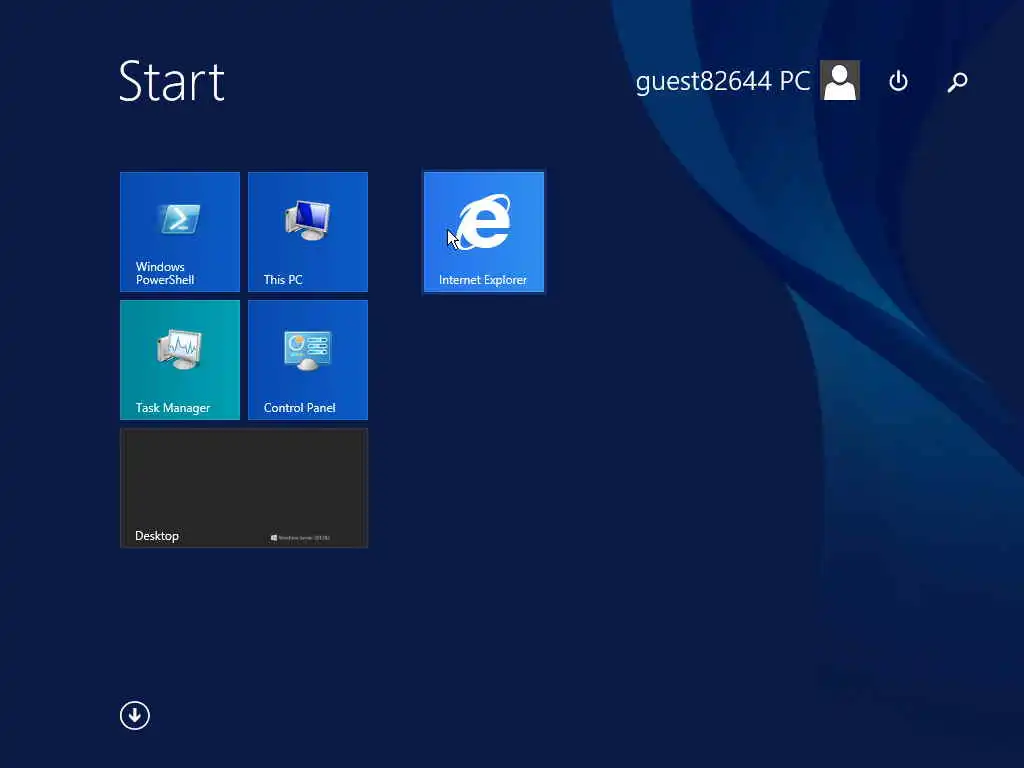Switch to the Desktop tile

244,488
